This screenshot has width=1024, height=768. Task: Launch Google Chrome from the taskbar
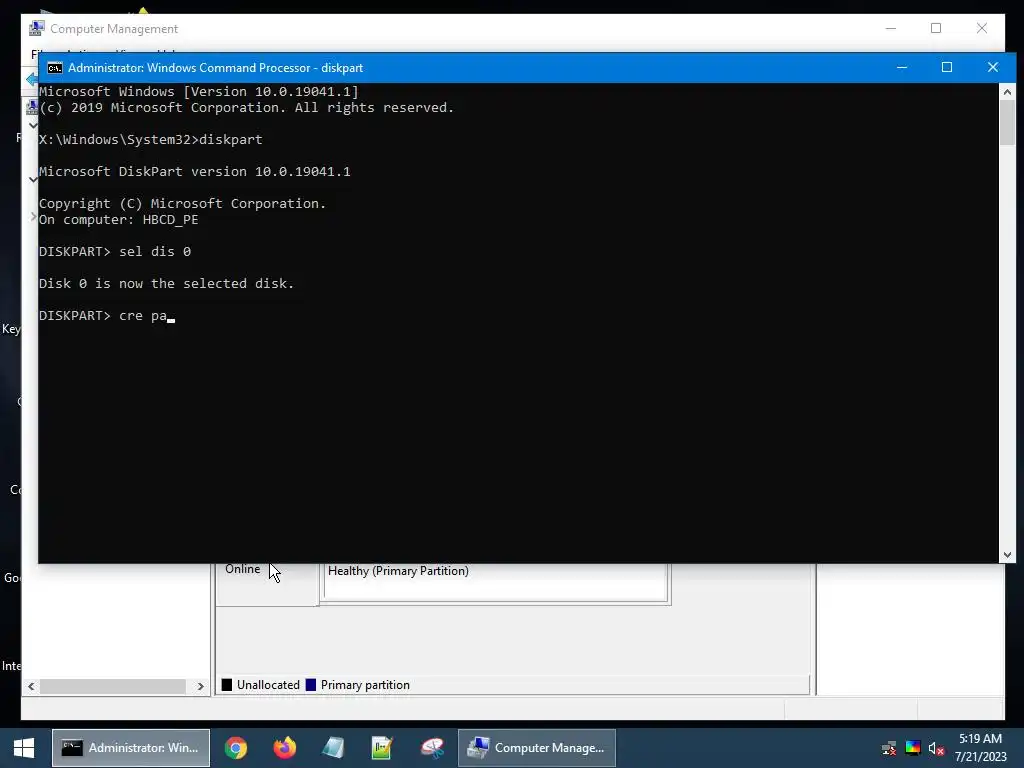[x=236, y=748]
